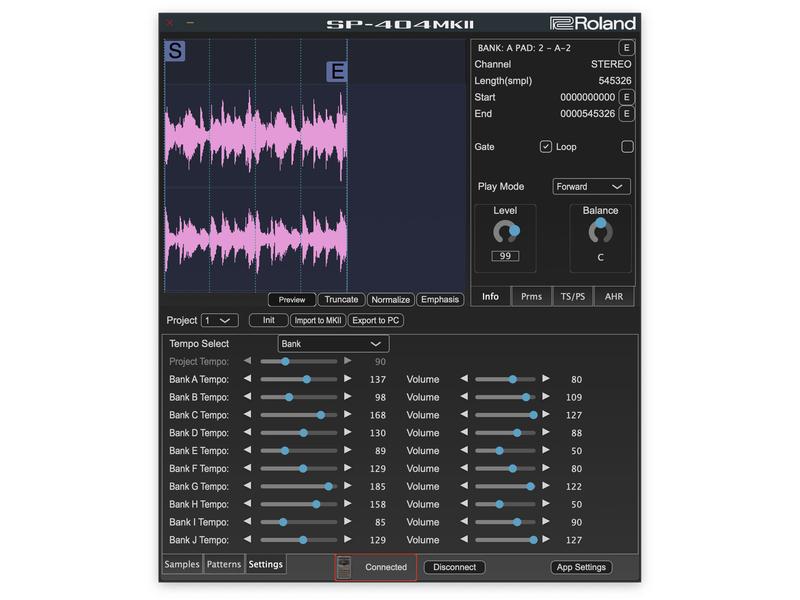Image resolution: width=800 pixels, height=600 pixels.
Task: Increase Bank F Tempo with right arrow
Action: click(x=347, y=468)
